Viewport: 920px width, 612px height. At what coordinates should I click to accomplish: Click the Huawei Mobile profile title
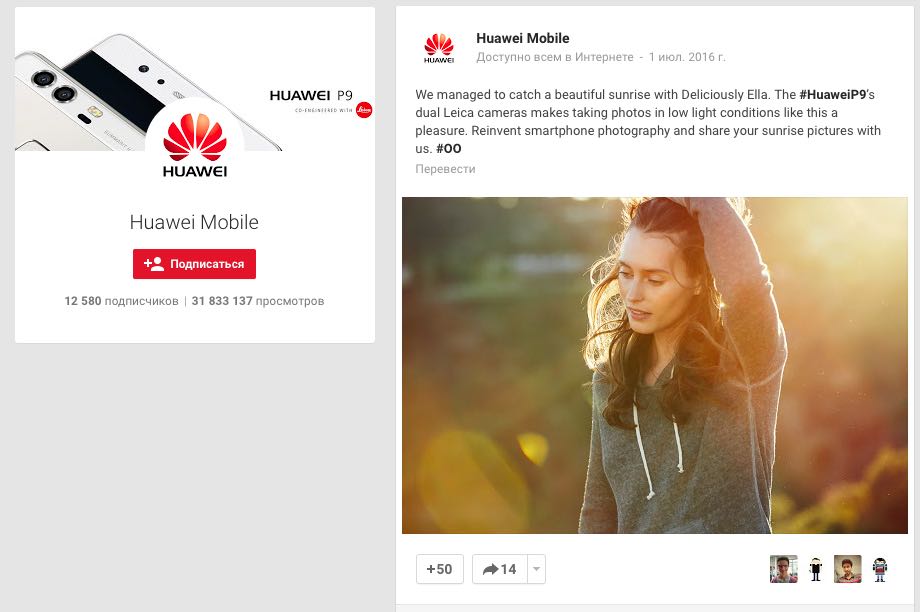point(194,222)
